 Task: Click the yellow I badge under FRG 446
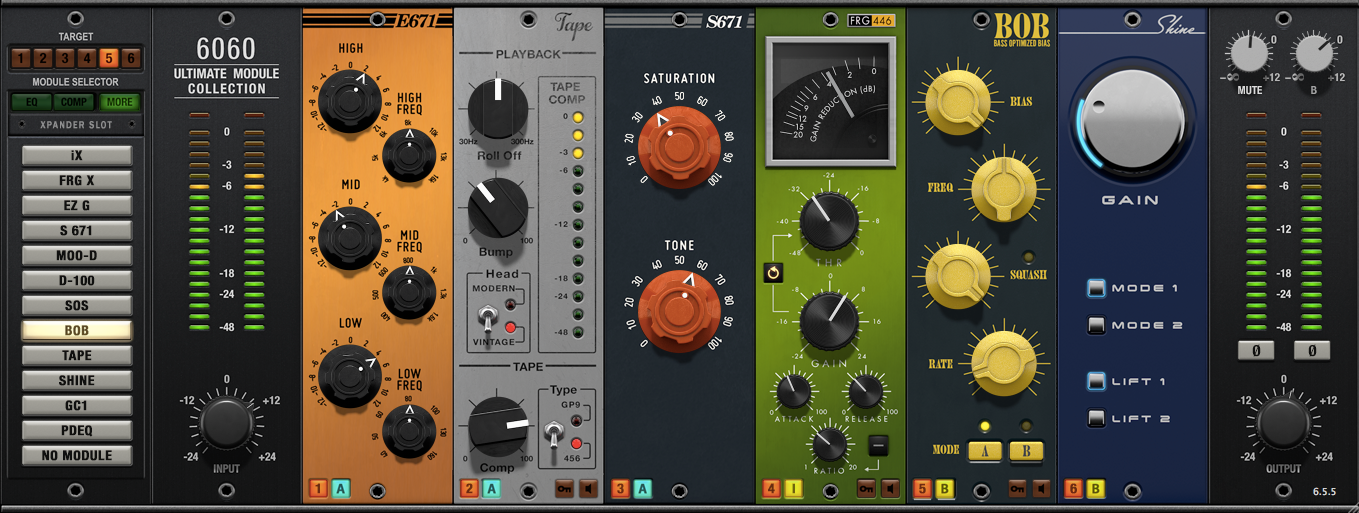(x=794, y=489)
